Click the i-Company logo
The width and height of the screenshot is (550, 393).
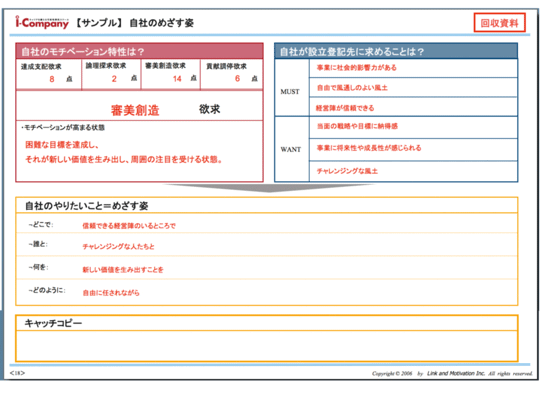coord(42,22)
